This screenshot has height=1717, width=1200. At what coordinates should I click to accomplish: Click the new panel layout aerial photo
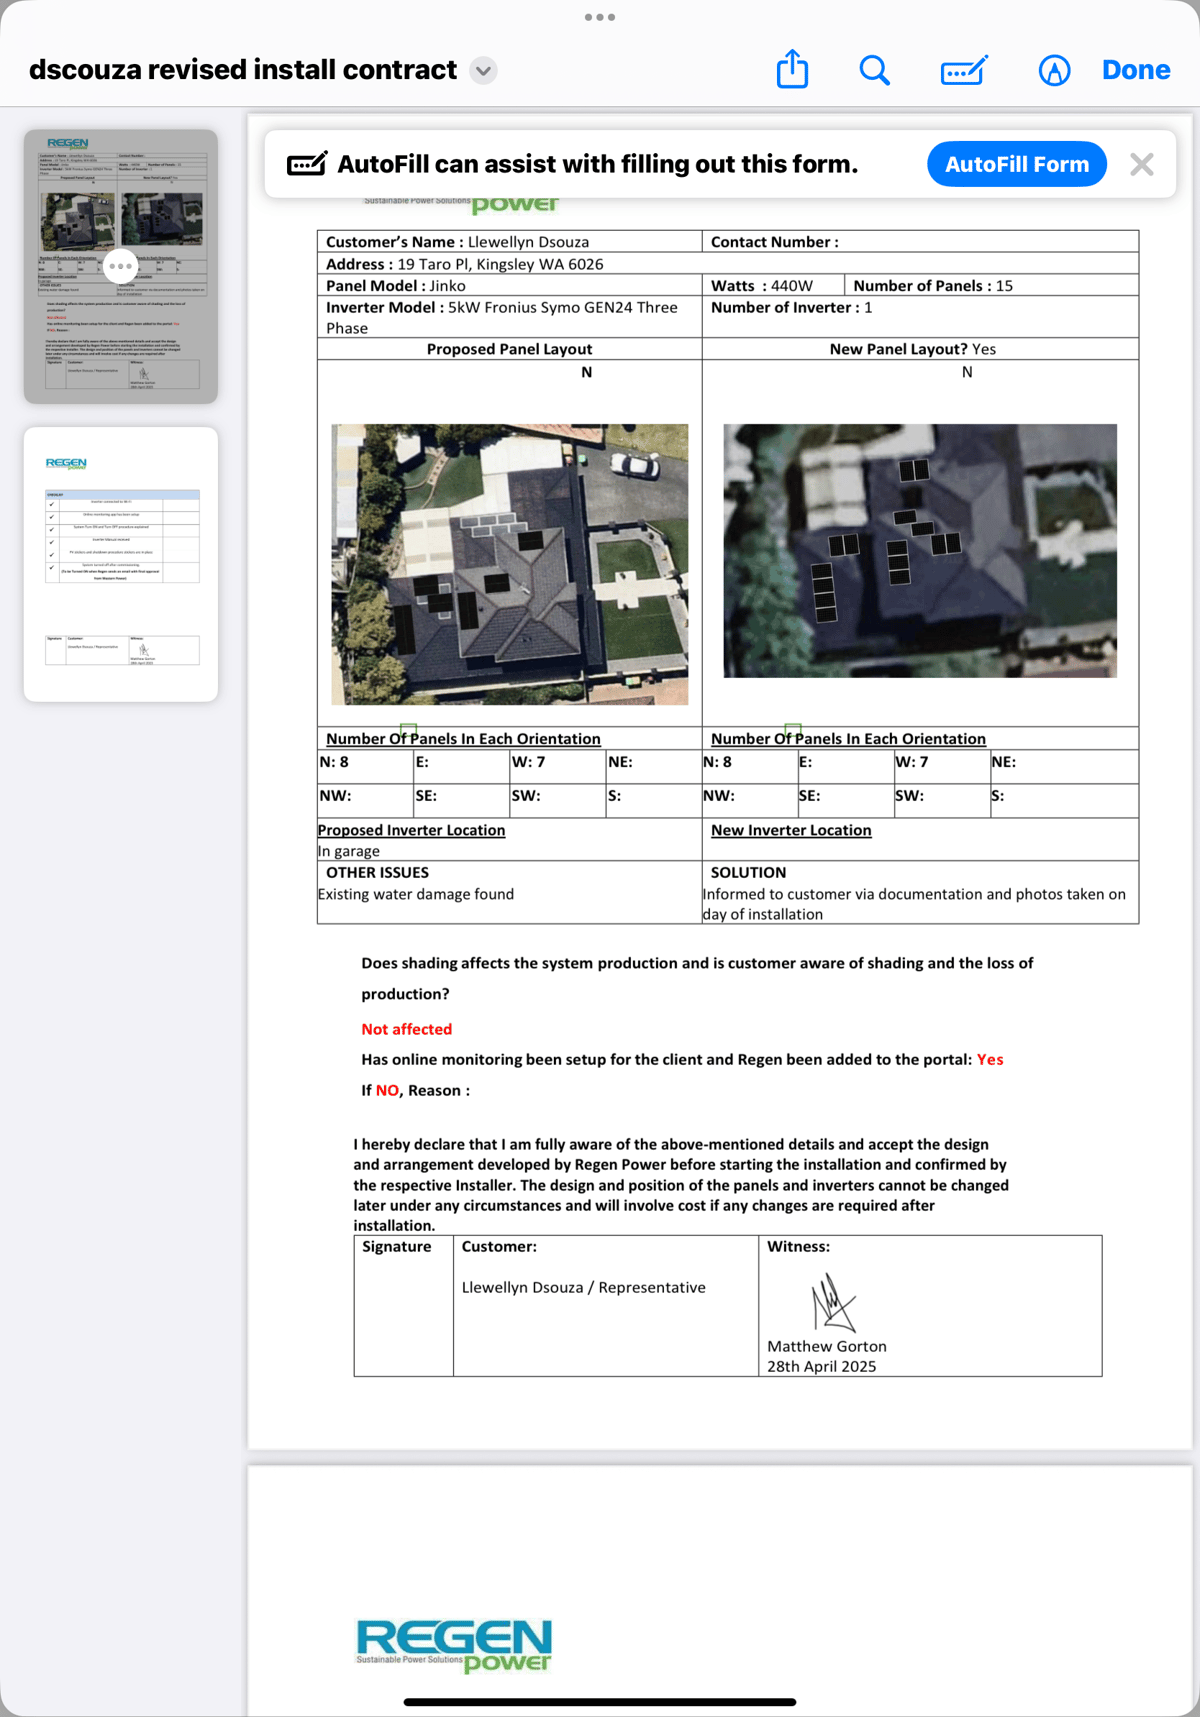pyautogui.click(x=920, y=551)
